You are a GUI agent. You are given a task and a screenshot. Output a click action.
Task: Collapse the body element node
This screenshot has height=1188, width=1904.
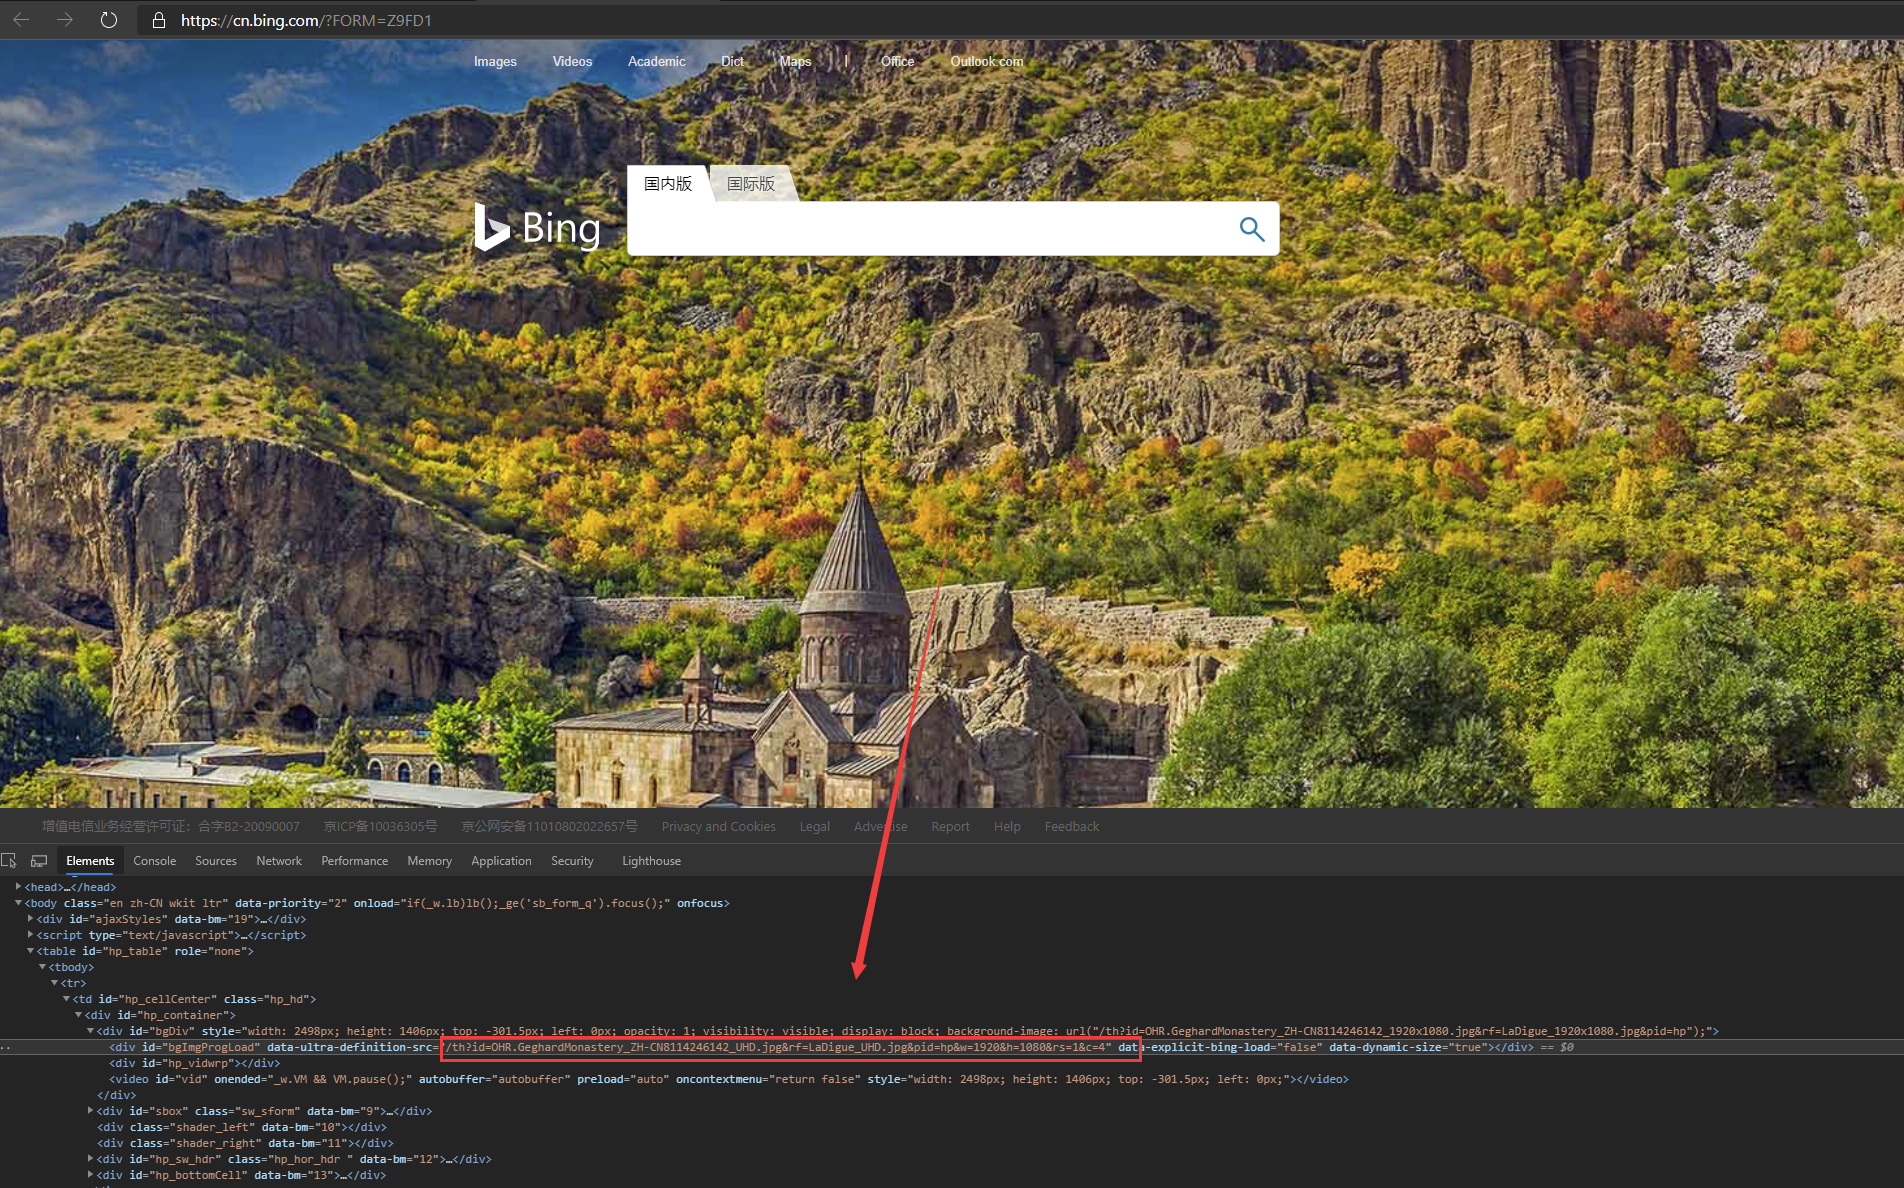(18, 903)
